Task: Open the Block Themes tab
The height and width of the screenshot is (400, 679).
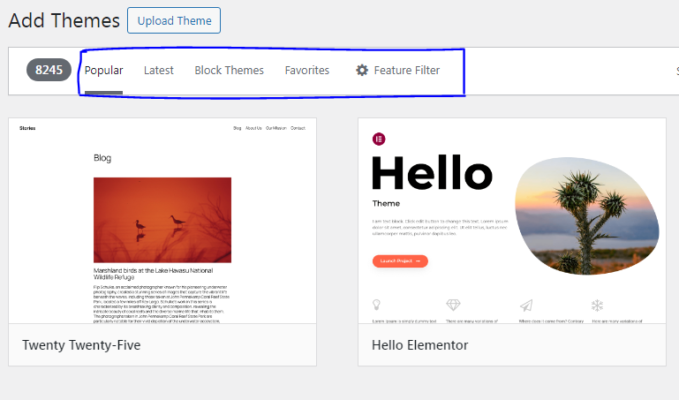Action: coord(229,70)
